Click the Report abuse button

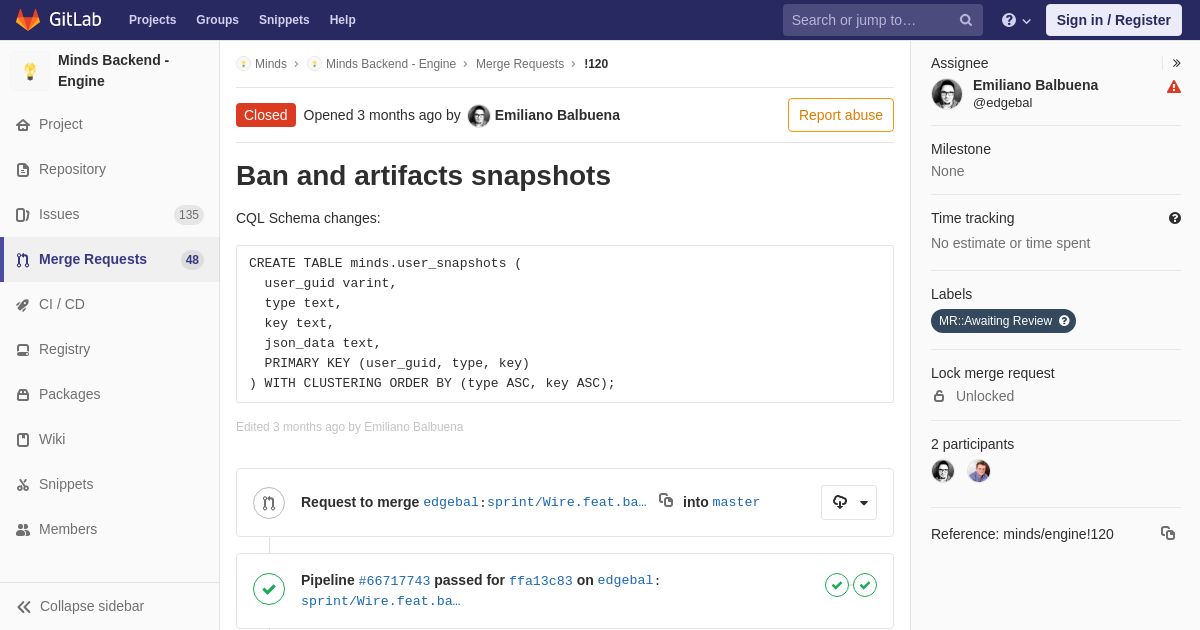[841, 115]
